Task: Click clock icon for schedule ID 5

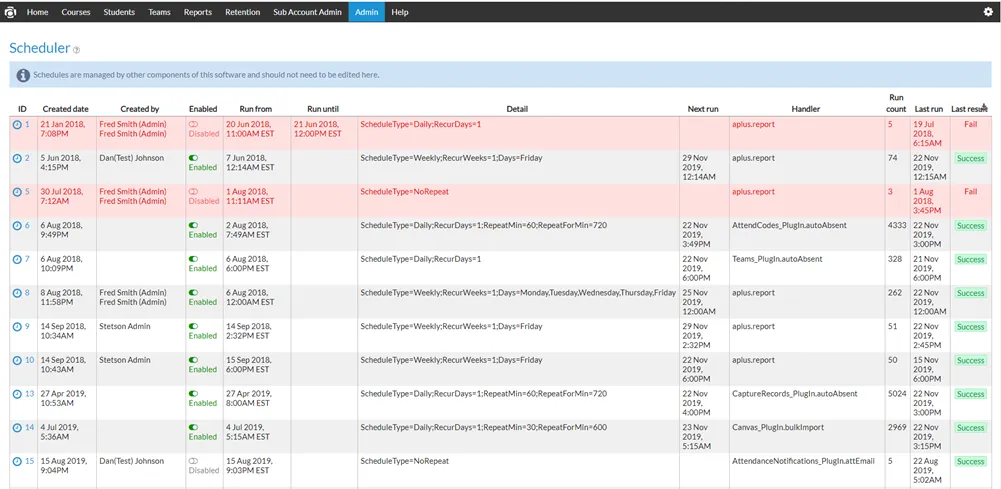Action: coord(17,192)
